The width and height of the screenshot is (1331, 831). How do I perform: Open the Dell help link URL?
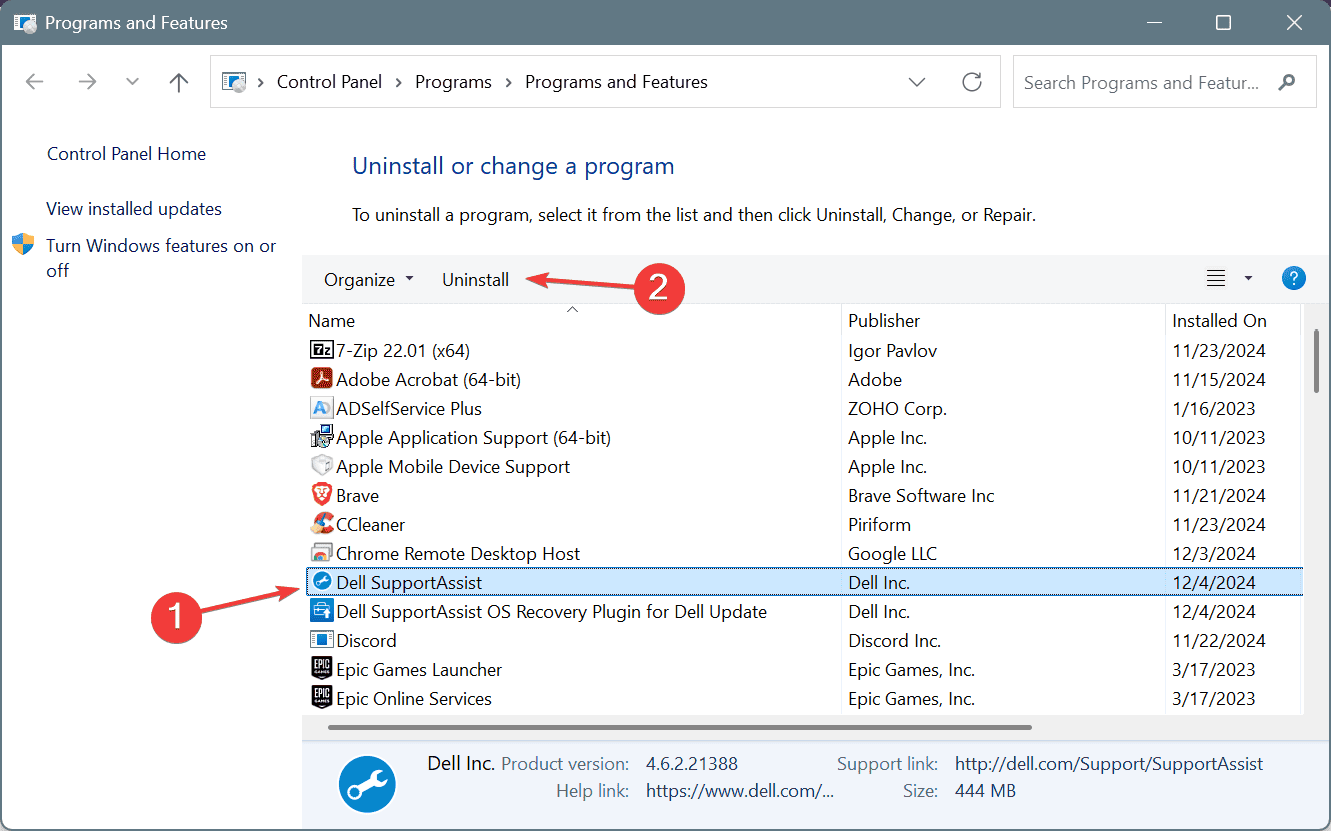(740, 791)
